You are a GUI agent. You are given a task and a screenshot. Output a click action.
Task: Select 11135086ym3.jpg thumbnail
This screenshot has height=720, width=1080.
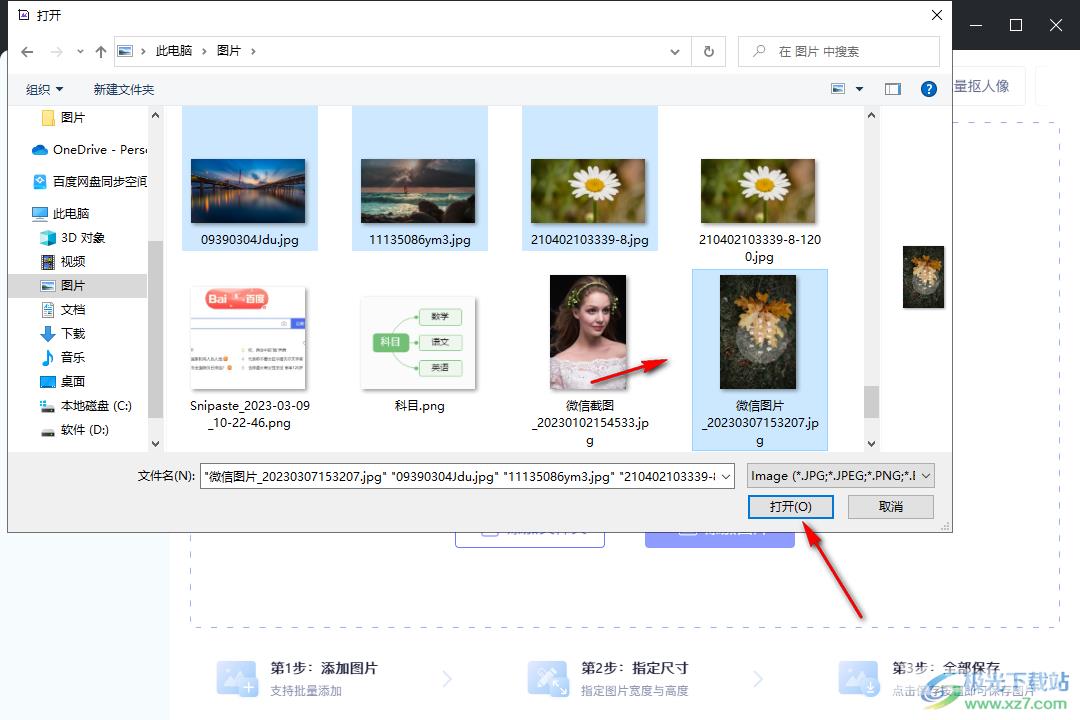coord(419,191)
